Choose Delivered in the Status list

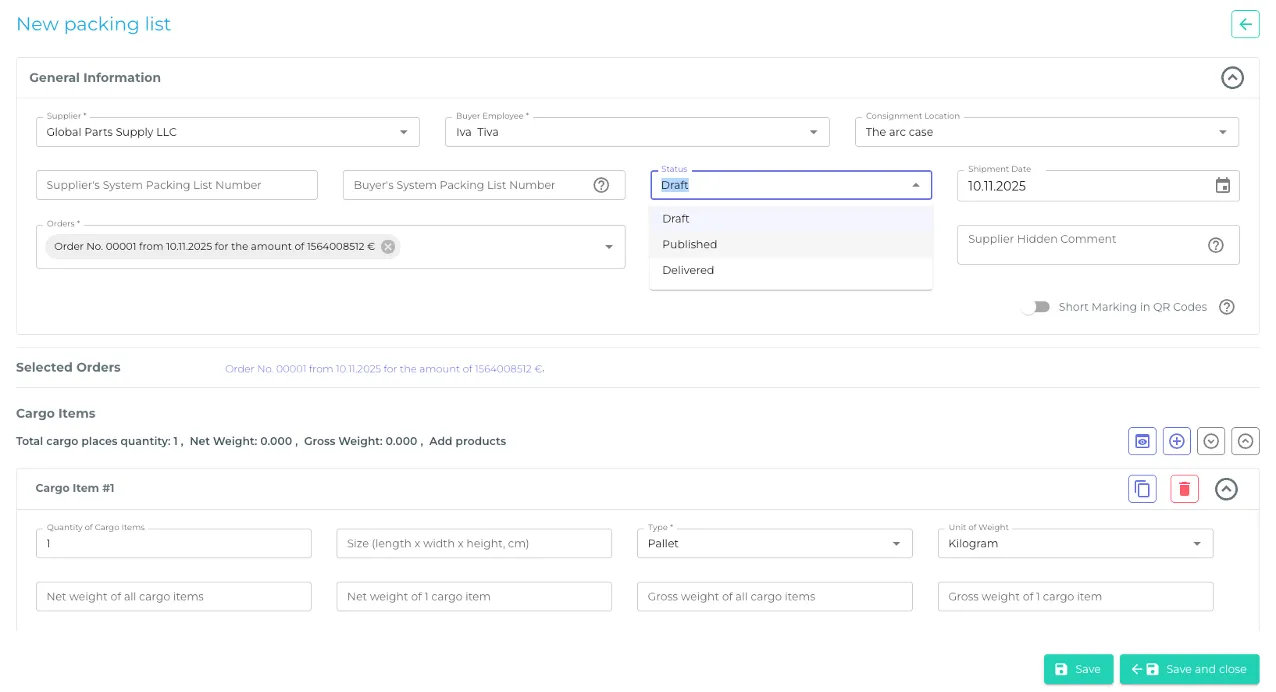(688, 270)
